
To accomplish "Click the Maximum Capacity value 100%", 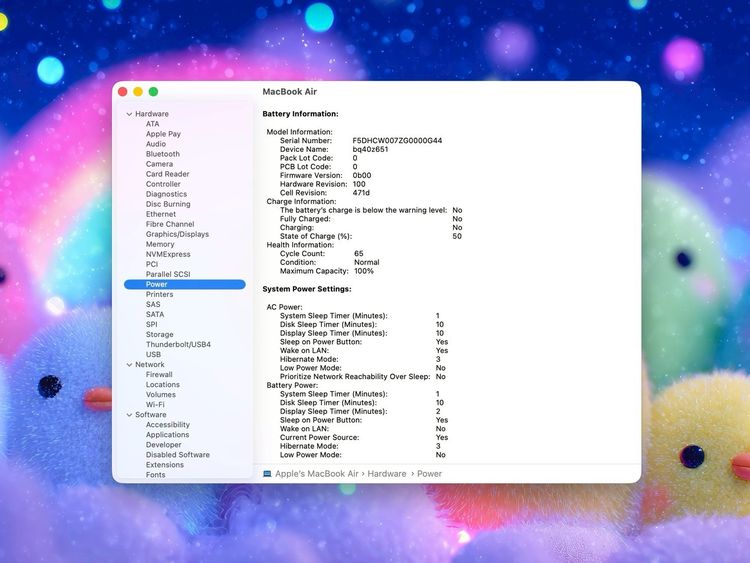I will 364,271.
